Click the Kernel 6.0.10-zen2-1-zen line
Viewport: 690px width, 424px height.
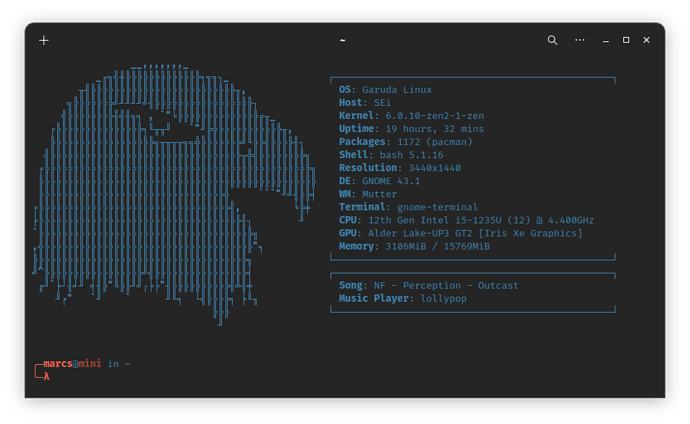click(411, 116)
